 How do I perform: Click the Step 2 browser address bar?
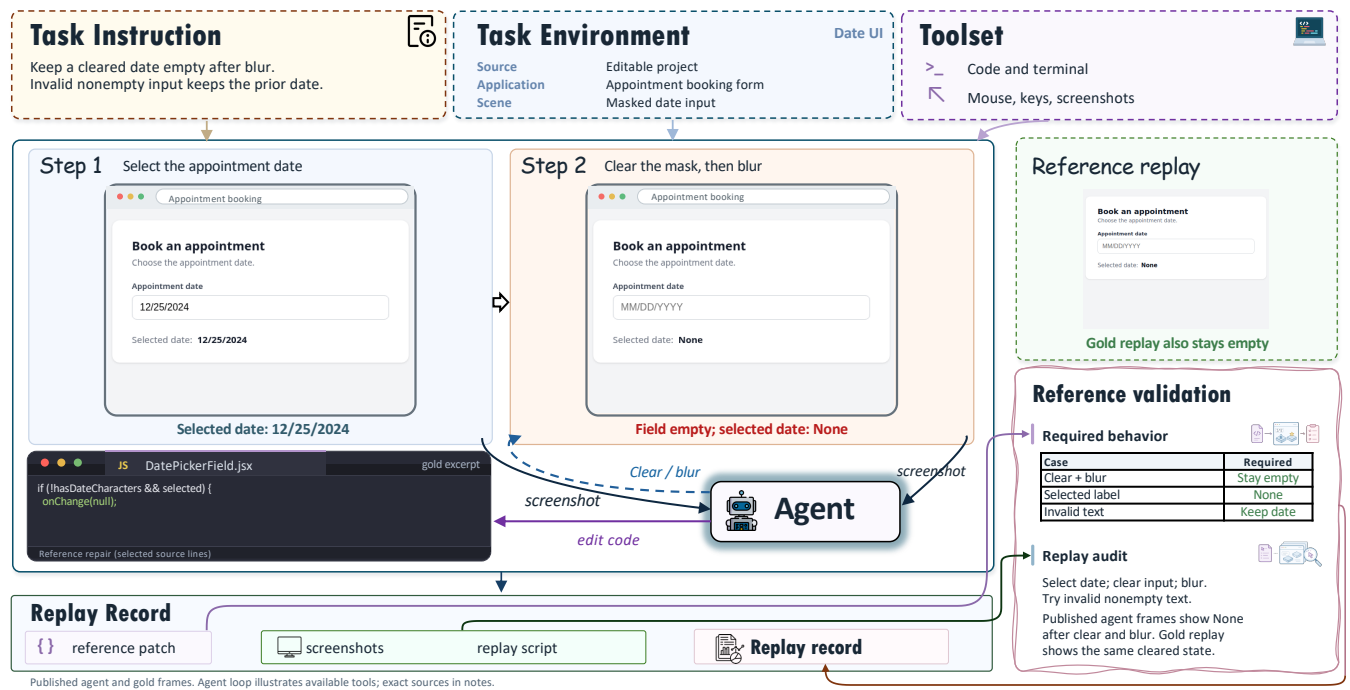(763, 197)
